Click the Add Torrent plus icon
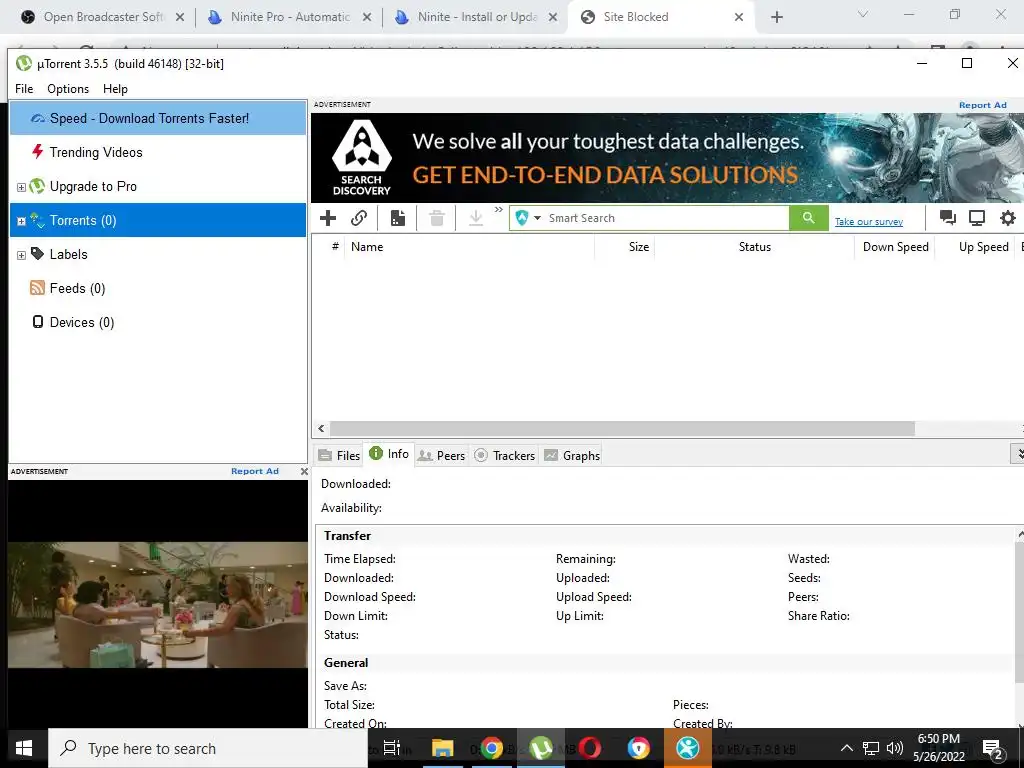This screenshot has width=1024, height=768. click(328, 218)
